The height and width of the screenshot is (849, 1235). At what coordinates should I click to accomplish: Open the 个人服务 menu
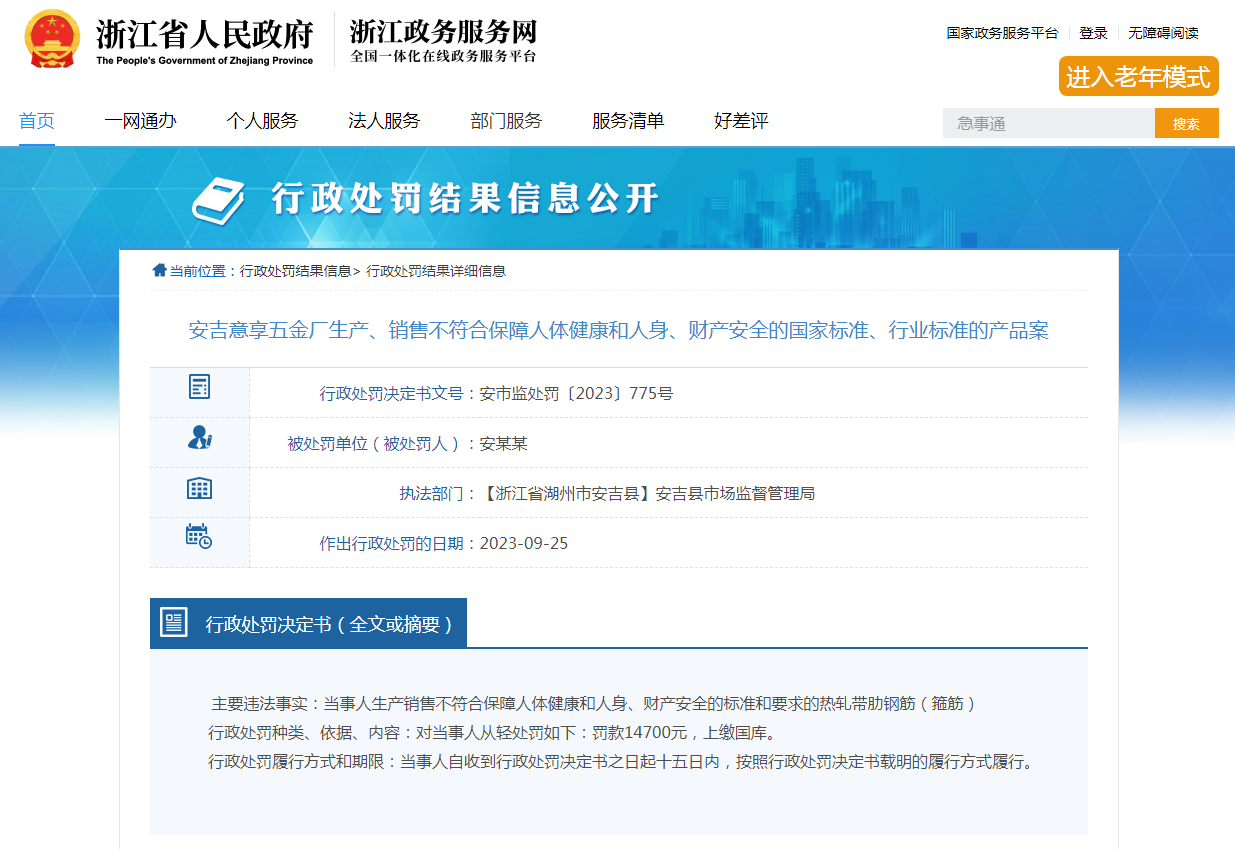click(262, 121)
